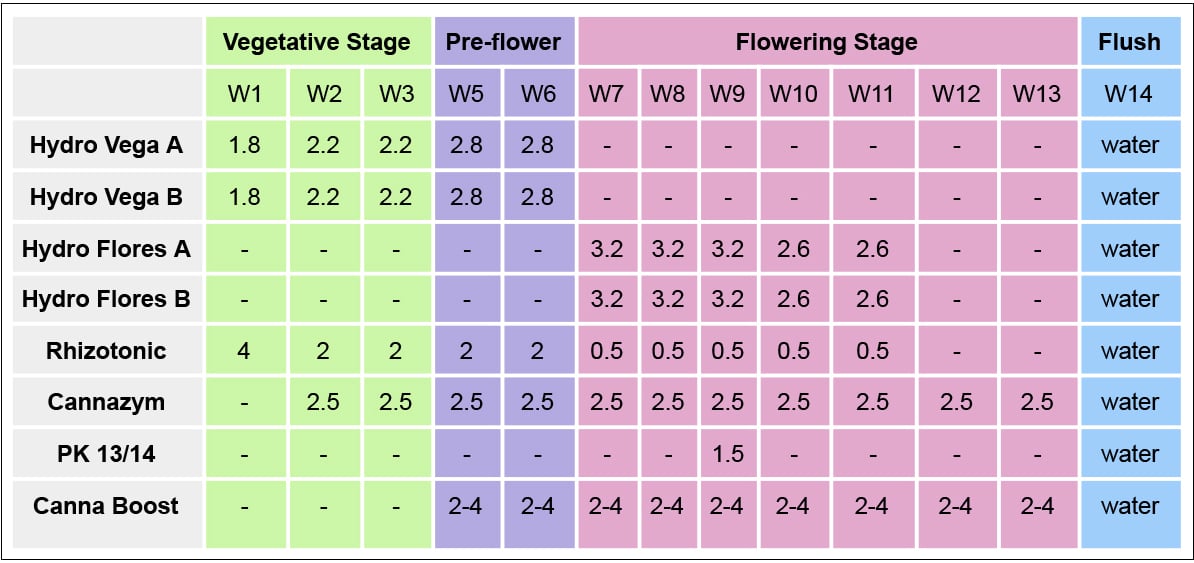Select the Hydro Flores B row label
Image resolution: width=1194 pixels, height=563 pixels.
coord(106,299)
